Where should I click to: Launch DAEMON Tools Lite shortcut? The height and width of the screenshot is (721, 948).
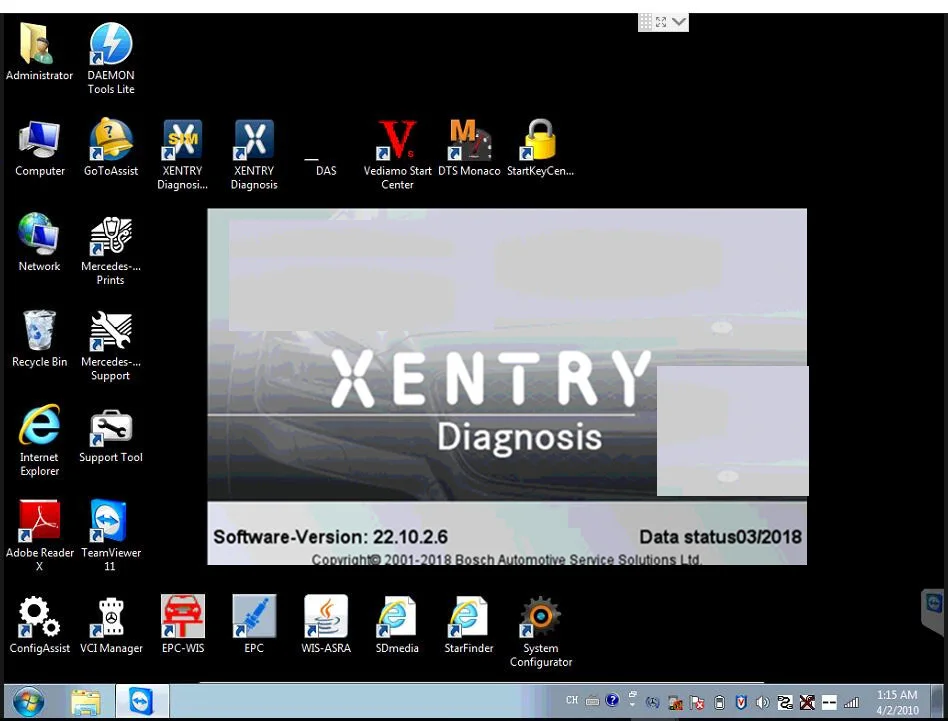(x=111, y=58)
